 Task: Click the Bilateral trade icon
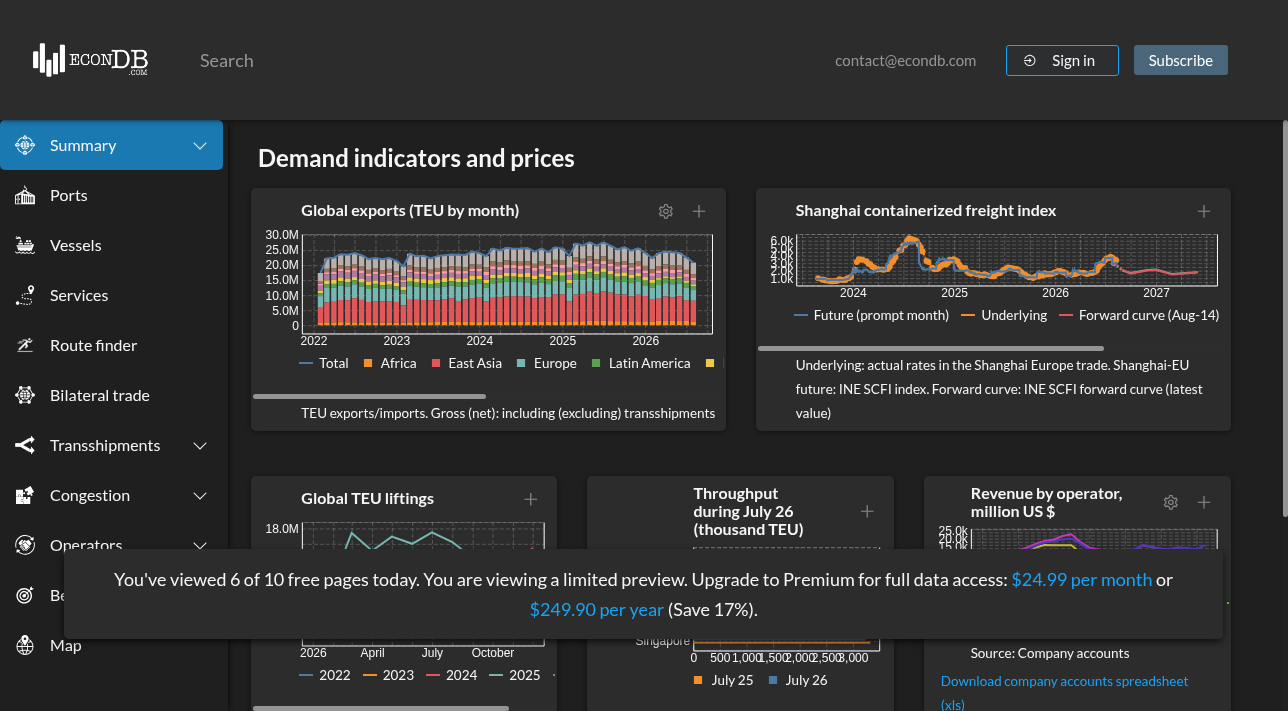point(25,395)
